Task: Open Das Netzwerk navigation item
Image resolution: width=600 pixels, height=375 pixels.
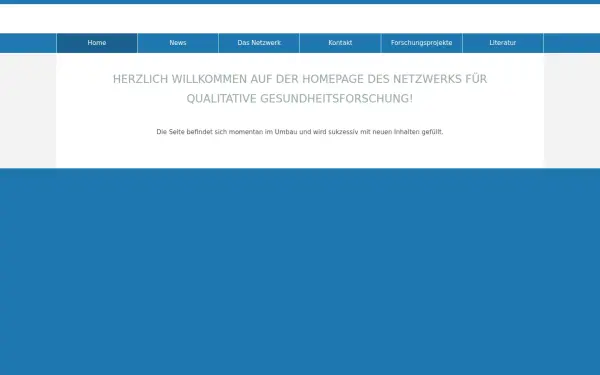Action: pyautogui.click(x=259, y=43)
